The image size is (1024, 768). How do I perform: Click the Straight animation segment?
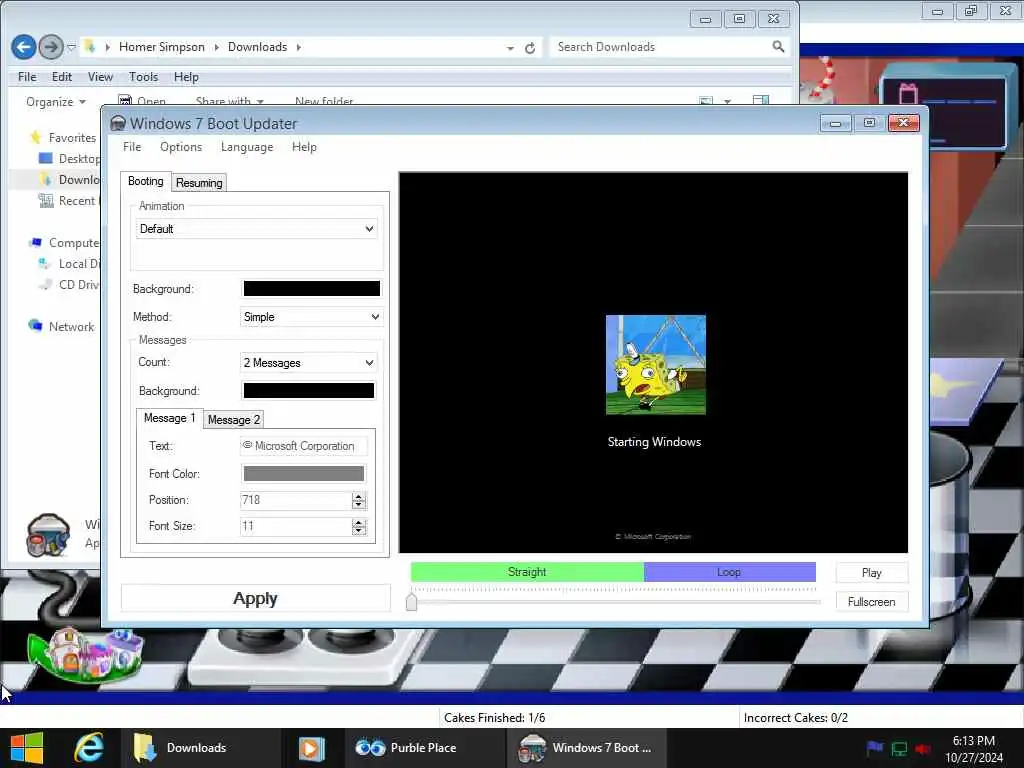pos(527,571)
